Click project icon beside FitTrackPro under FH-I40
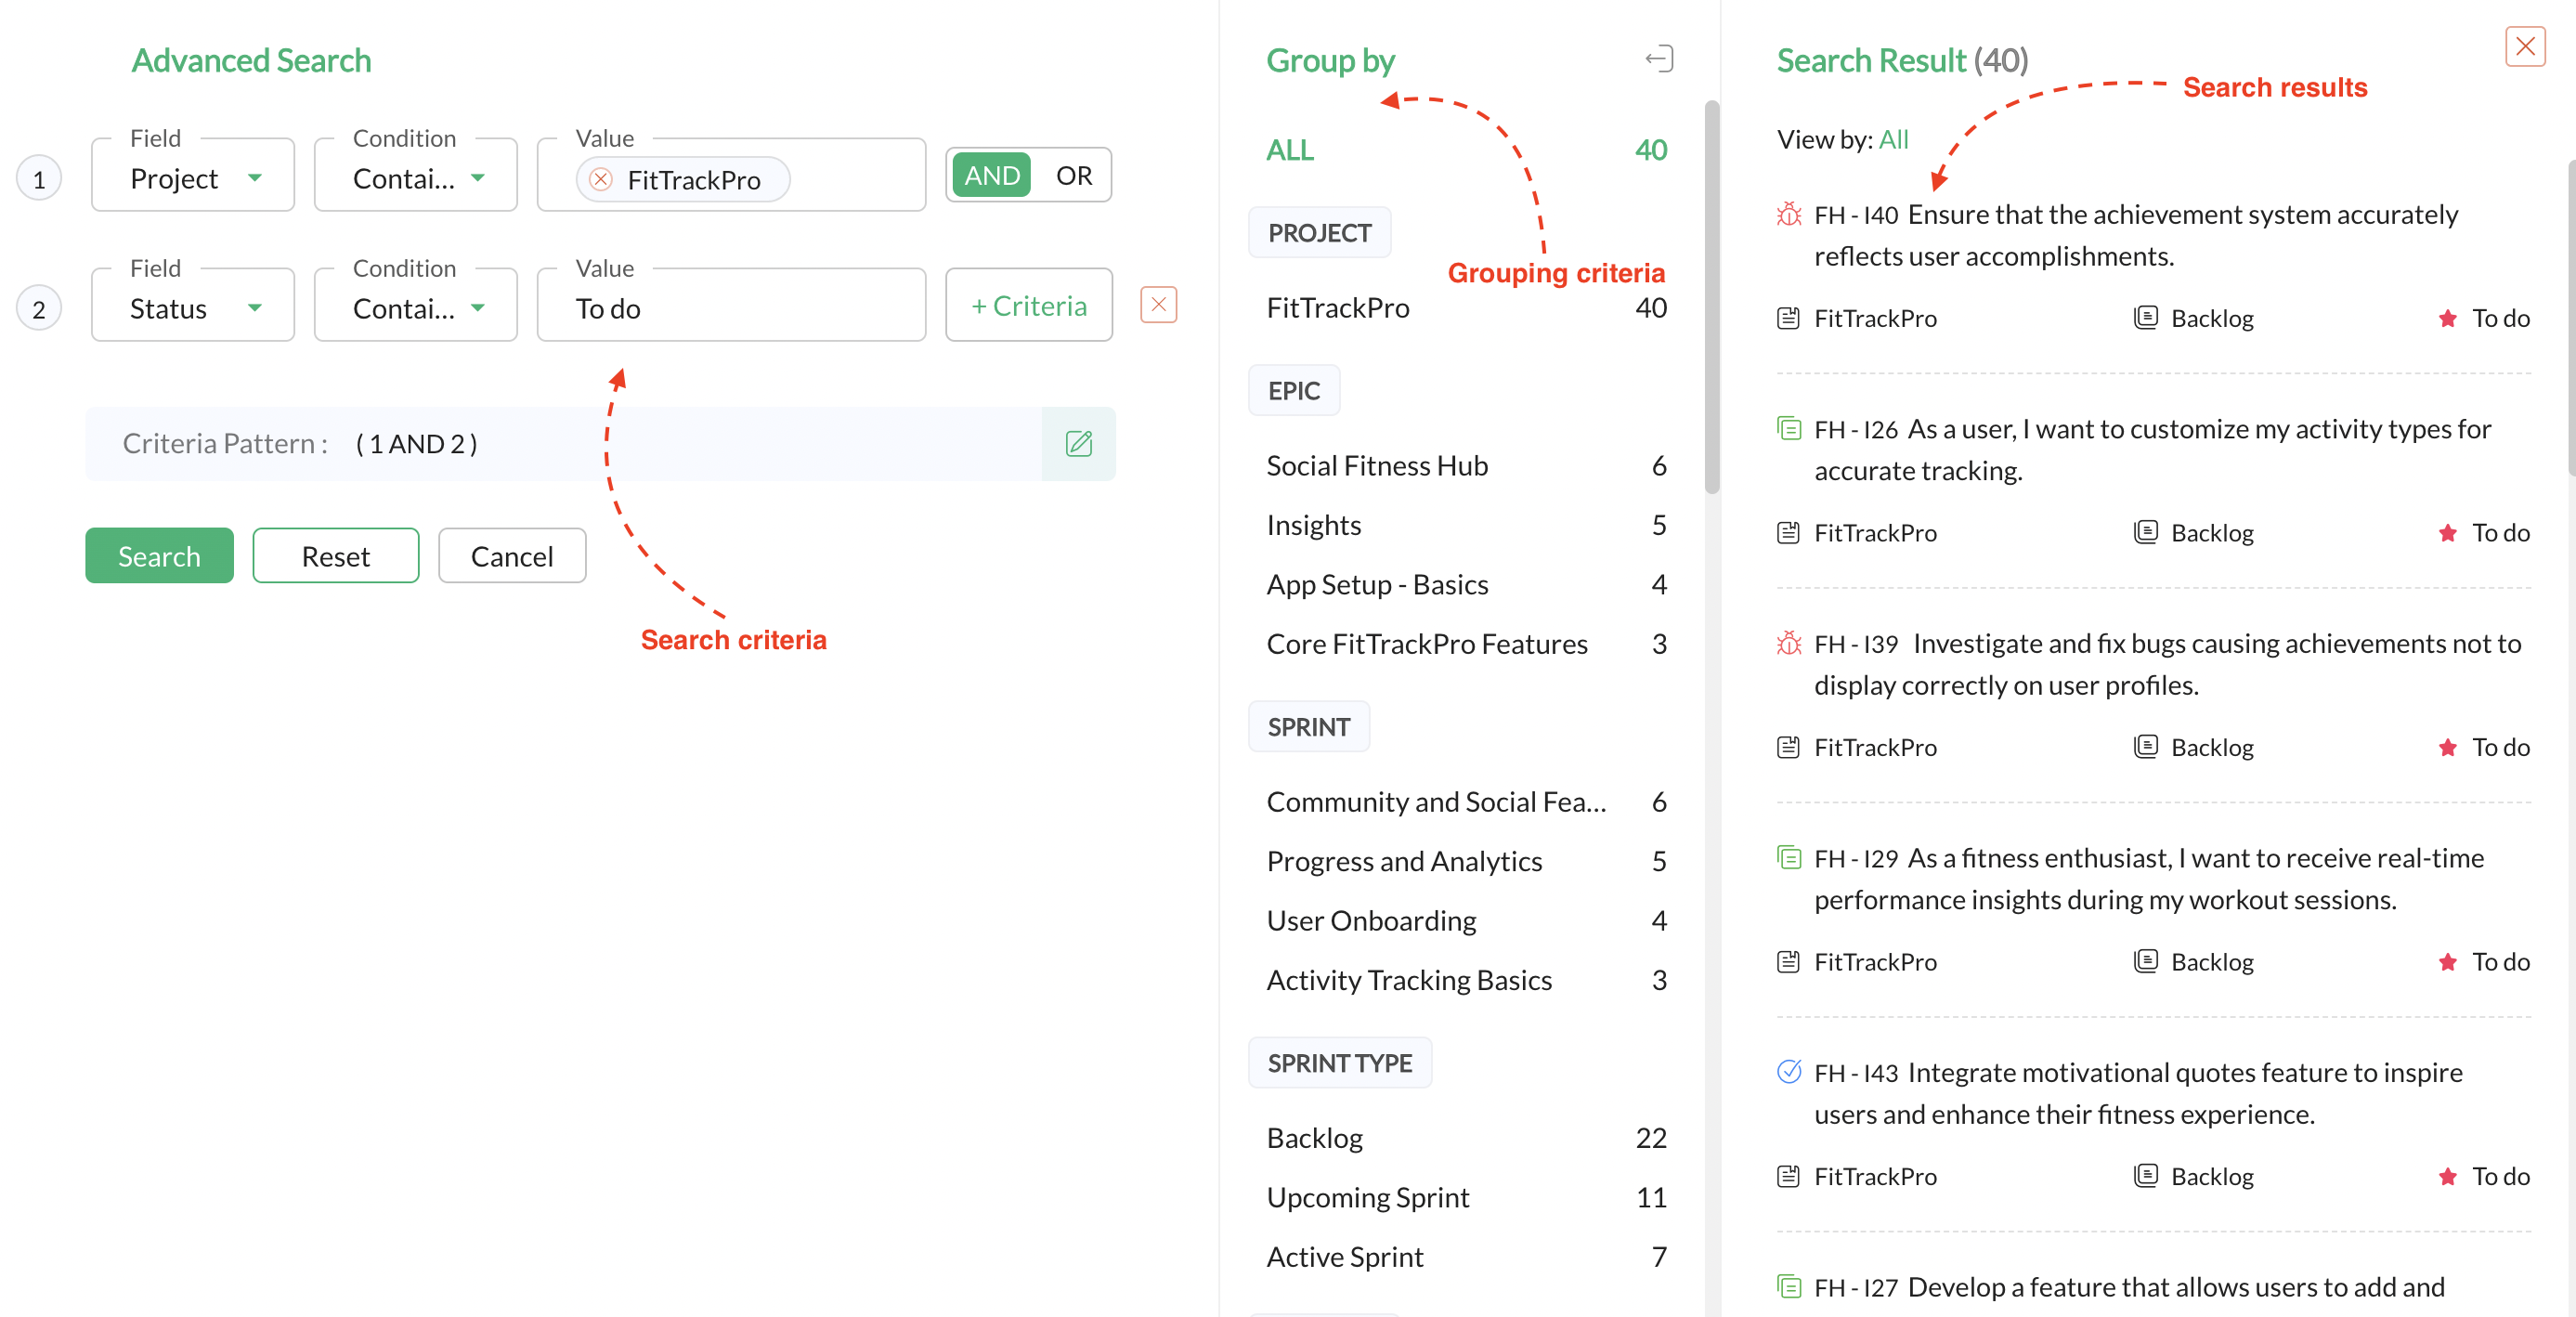This screenshot has height=1317, width=2576. click(x=1788, y=319)
